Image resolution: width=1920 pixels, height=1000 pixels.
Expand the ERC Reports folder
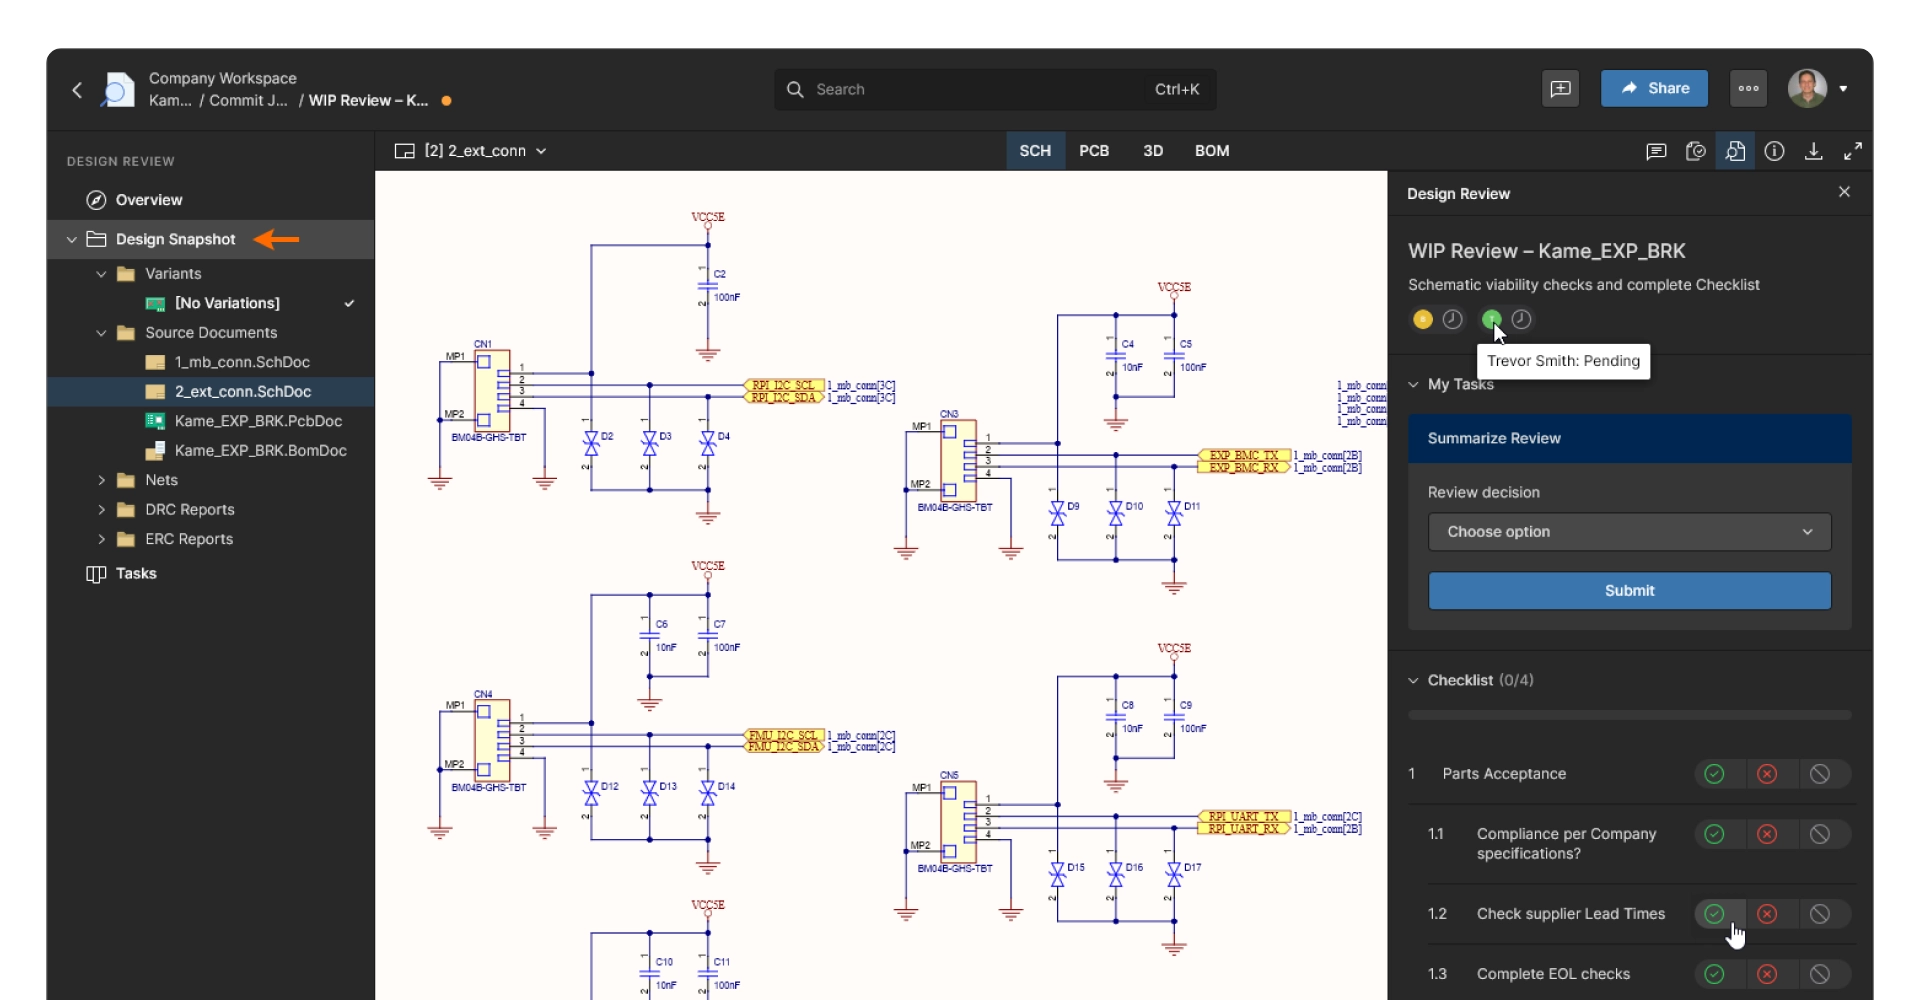point(101,540)
